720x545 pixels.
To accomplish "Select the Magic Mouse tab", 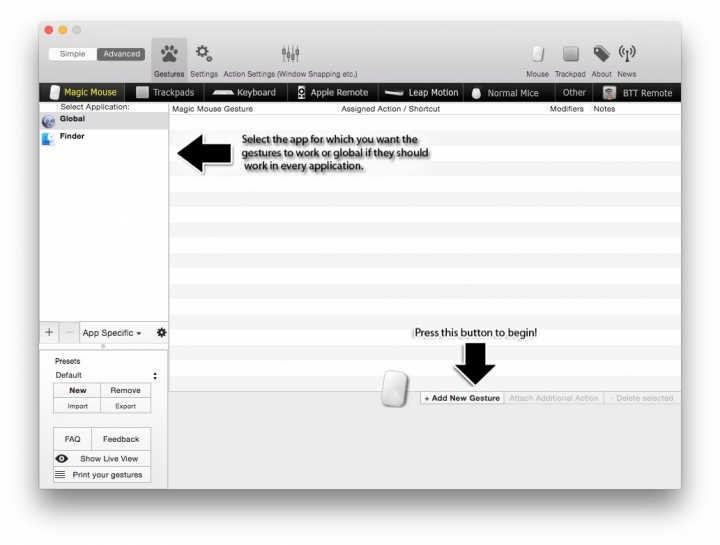I will [83, 92].
